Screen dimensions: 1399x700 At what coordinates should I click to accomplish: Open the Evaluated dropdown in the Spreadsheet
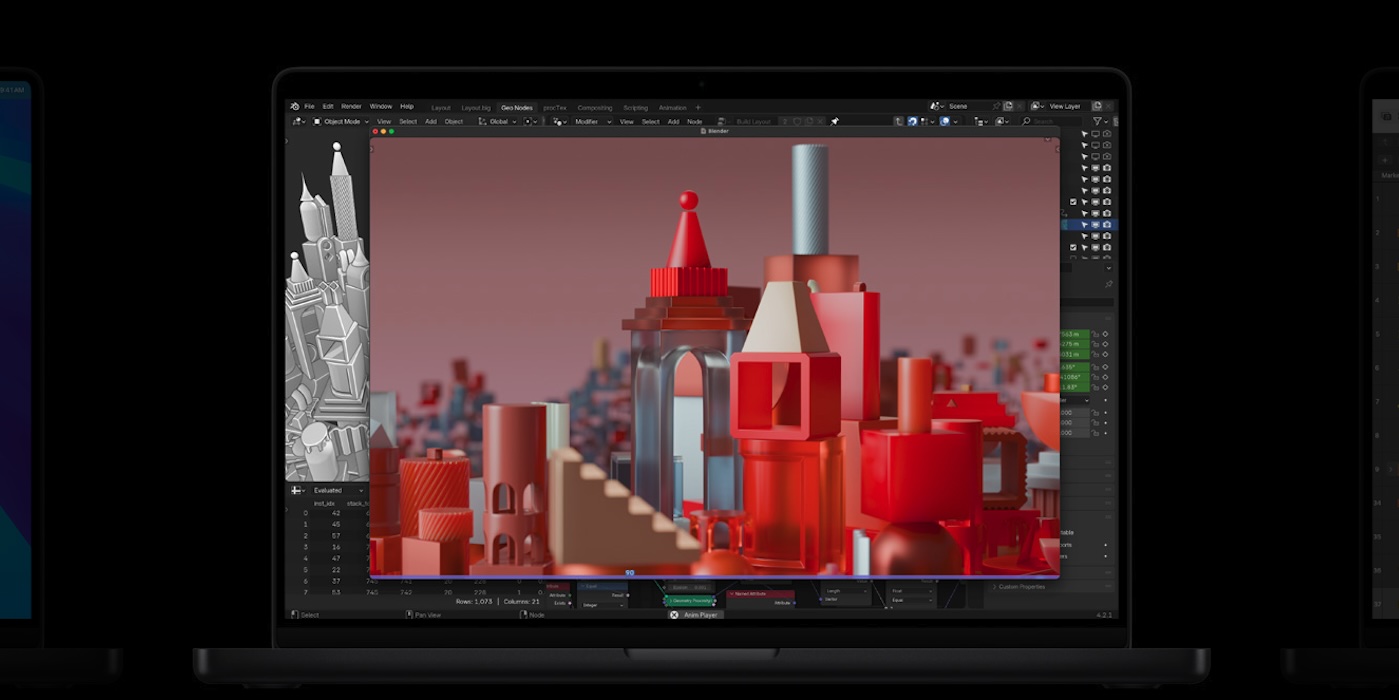[330, 490]
